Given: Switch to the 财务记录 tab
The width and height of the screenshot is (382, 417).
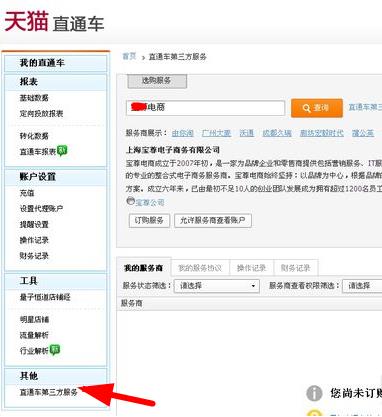Looking at the screenshot, I should [x=295, y=268].
